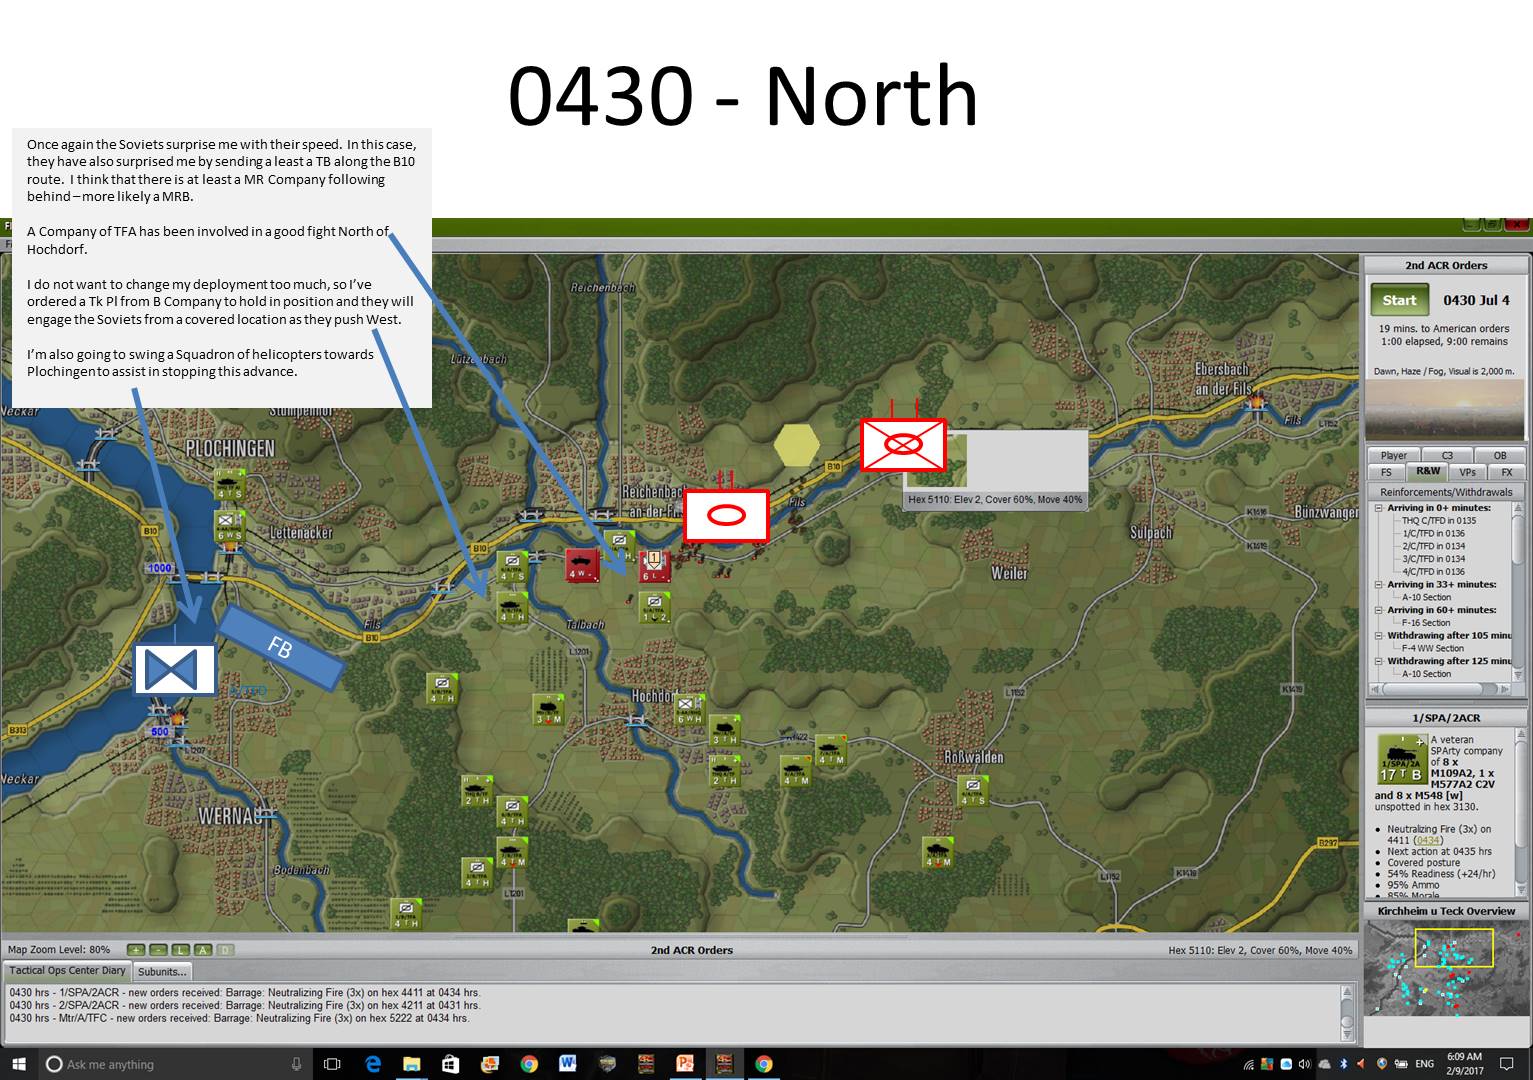Switch to the Player tab

1393,455
